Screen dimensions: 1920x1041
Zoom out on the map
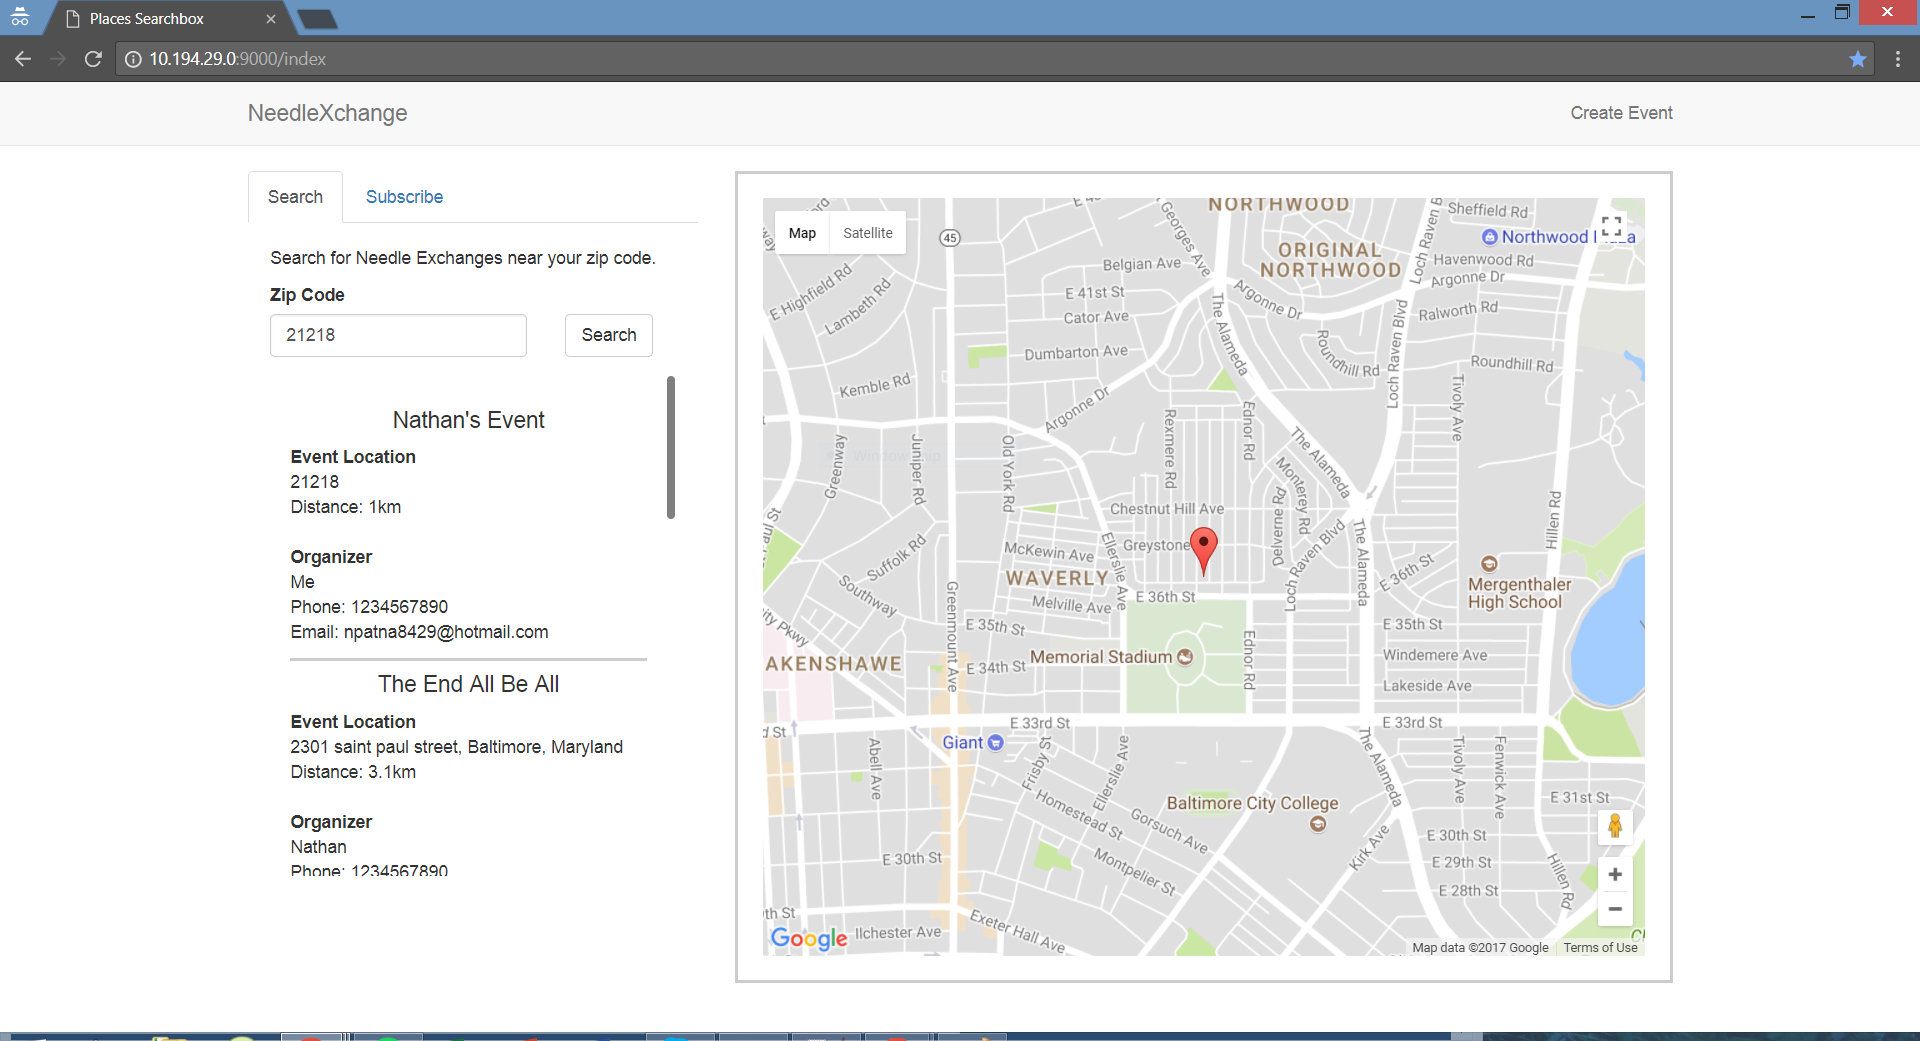[1615, 909]
